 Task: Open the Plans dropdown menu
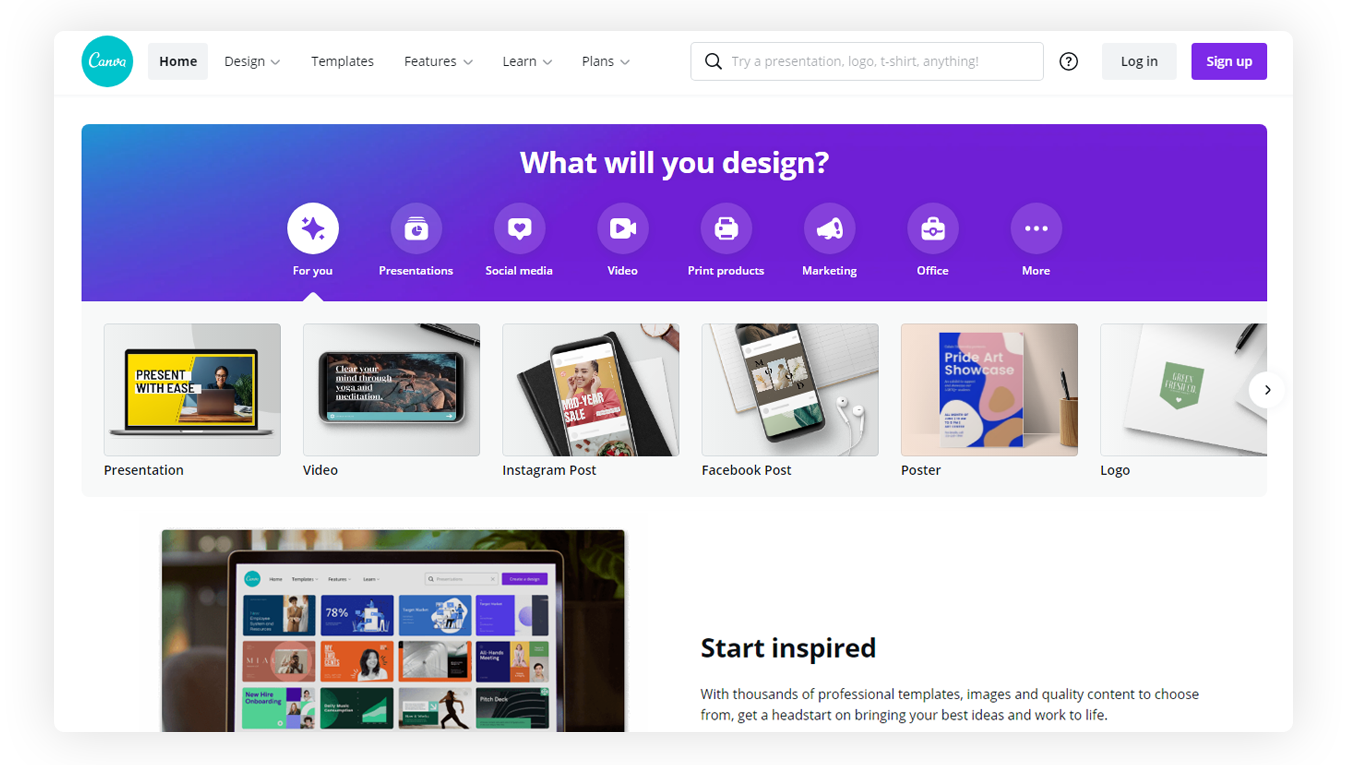(x=606, y=61)
